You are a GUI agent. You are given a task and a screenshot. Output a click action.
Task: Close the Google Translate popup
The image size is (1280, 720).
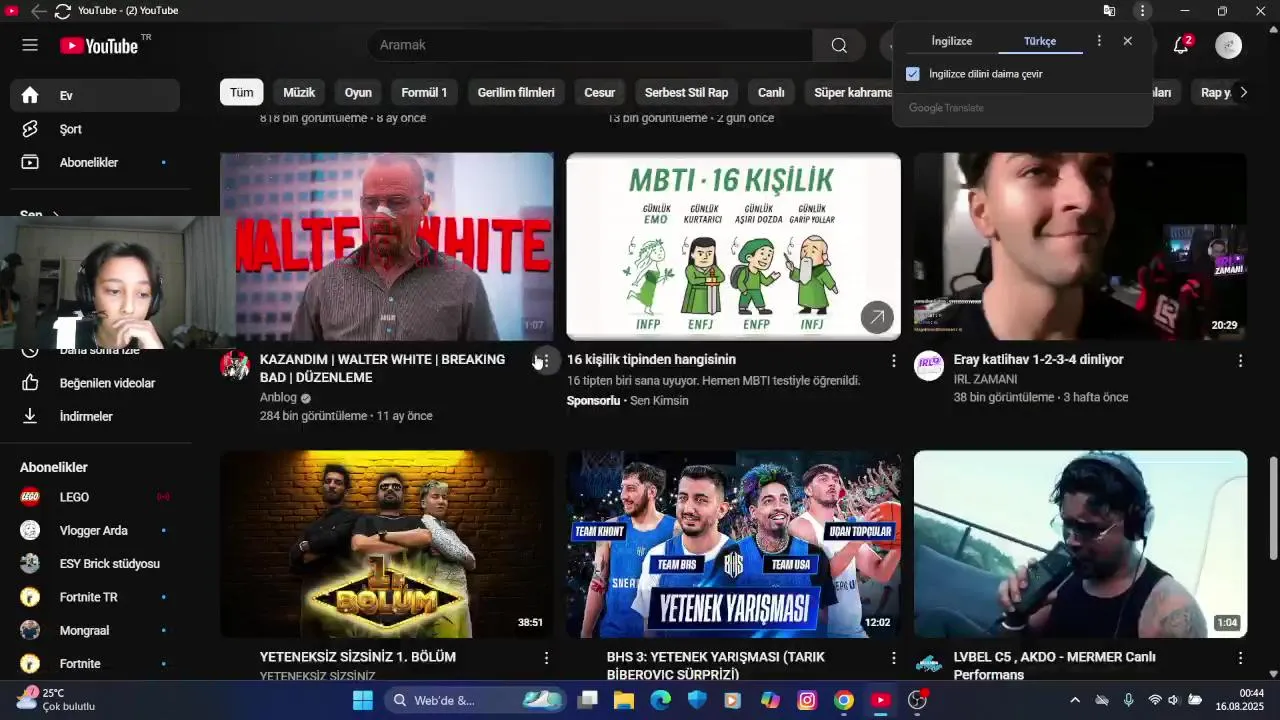tap(1127, 41)
